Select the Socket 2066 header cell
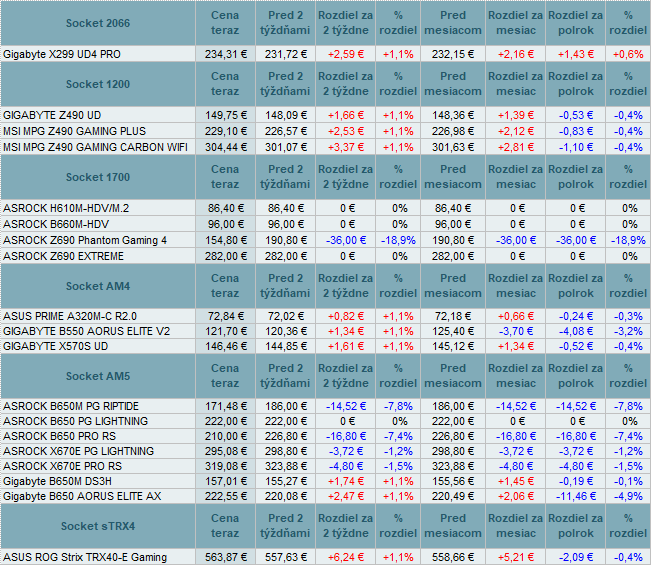Viewport: 651px width, 565px height. pos(98,23)
